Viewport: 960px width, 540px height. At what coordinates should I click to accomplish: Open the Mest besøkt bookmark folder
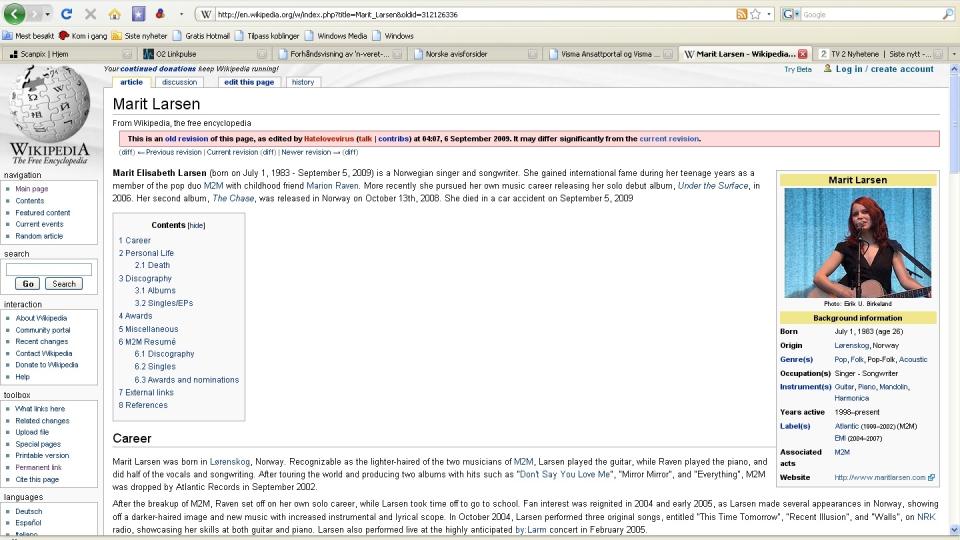[x=28, y=36]
